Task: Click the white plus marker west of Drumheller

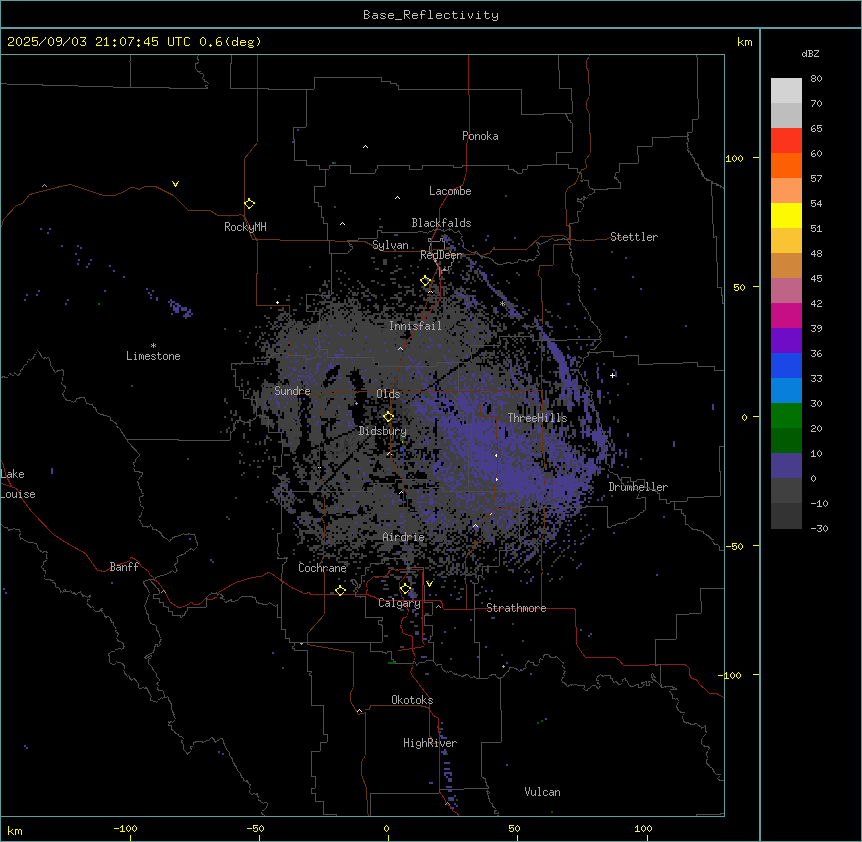Action: (x=613, y=375)
